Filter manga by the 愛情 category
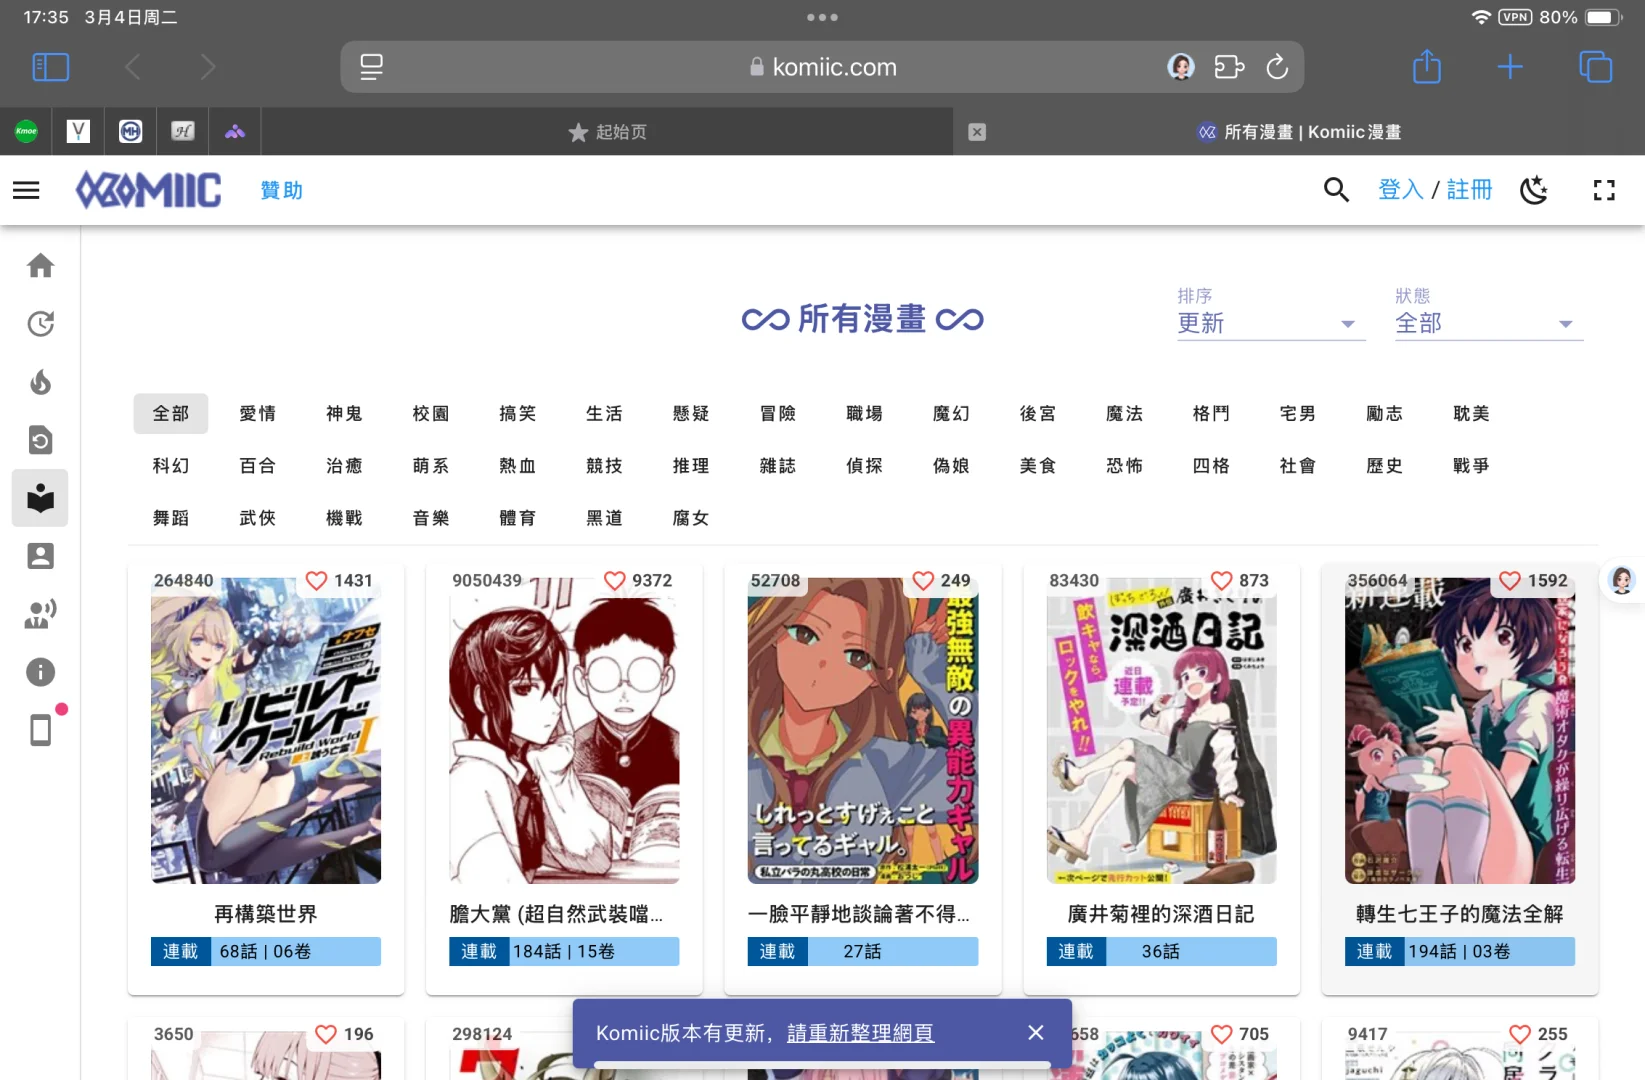The height and width of the screenshot is (1080, 1645). [257, 413]
